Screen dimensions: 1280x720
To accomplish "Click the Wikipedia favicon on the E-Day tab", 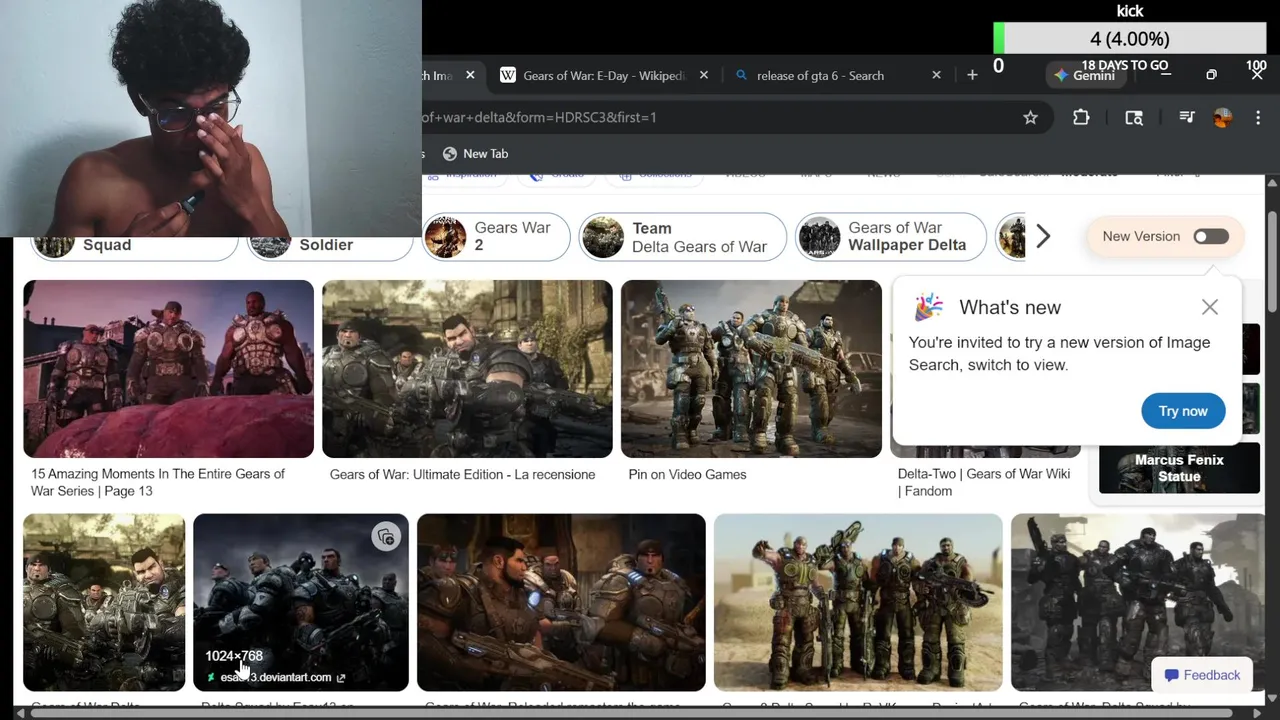I will click(x=508, y=75).
